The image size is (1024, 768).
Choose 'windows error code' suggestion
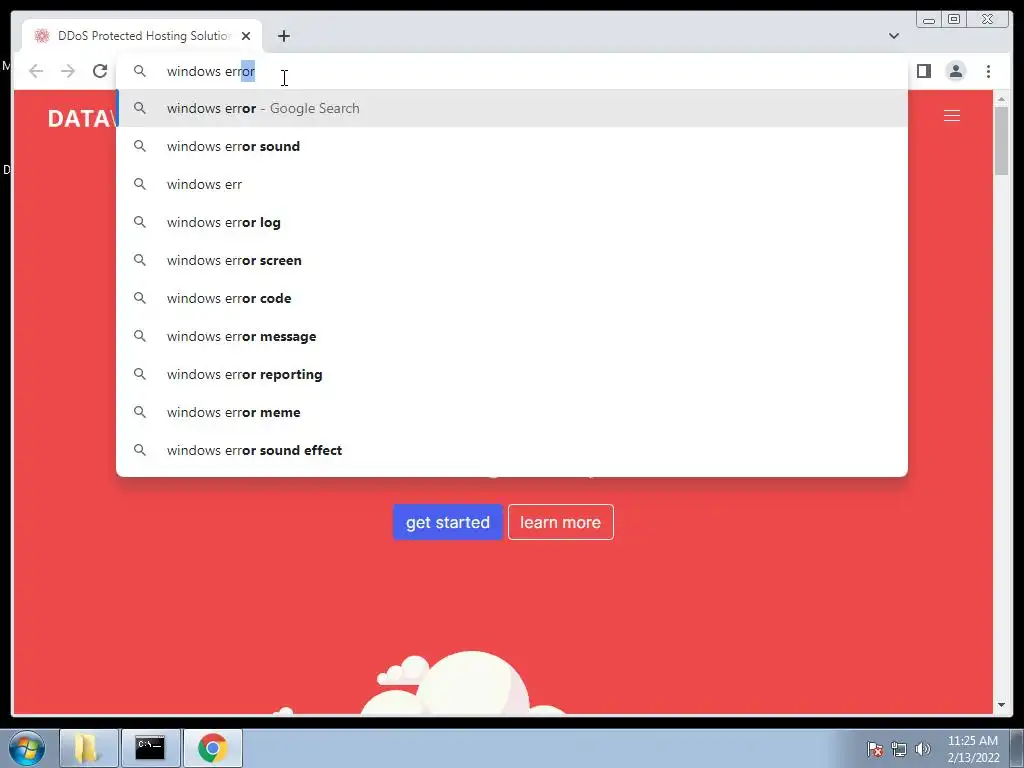(x=512, y=298)
